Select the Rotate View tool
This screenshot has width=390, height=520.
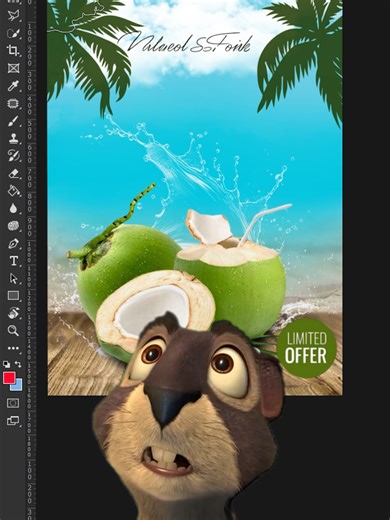[13, 313]
